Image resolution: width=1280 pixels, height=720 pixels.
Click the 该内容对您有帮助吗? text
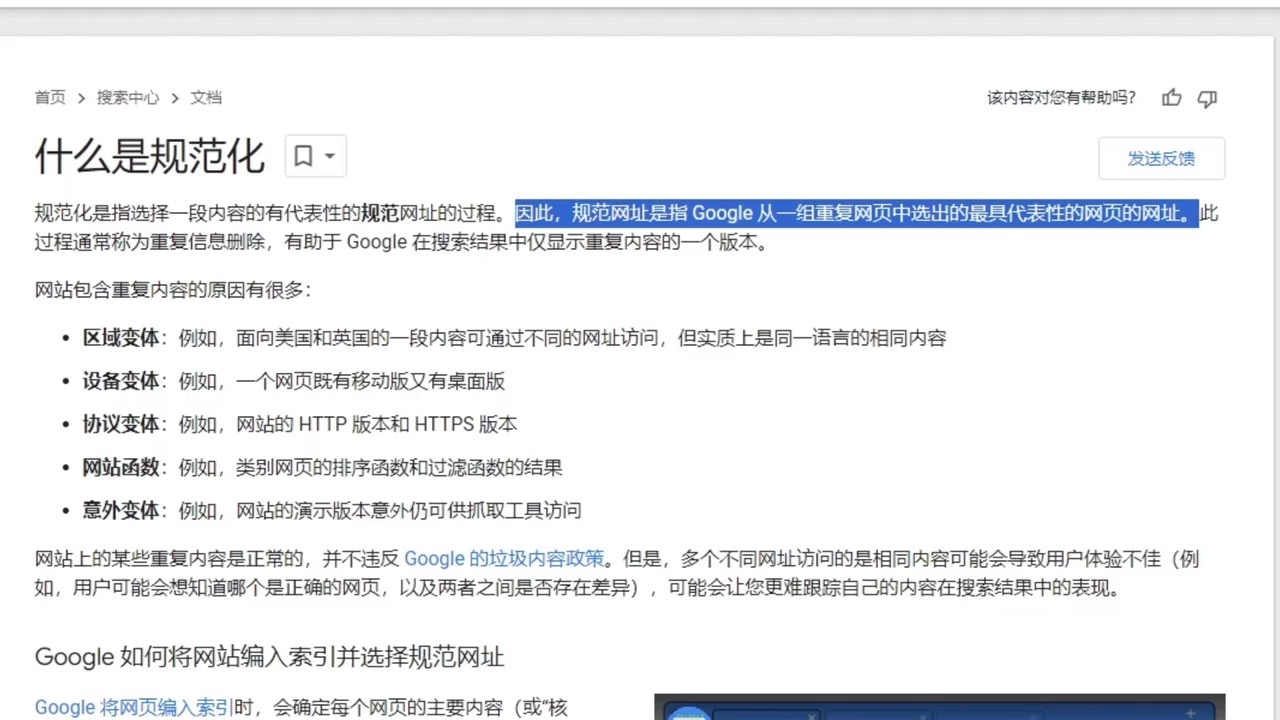[1062, 98]
